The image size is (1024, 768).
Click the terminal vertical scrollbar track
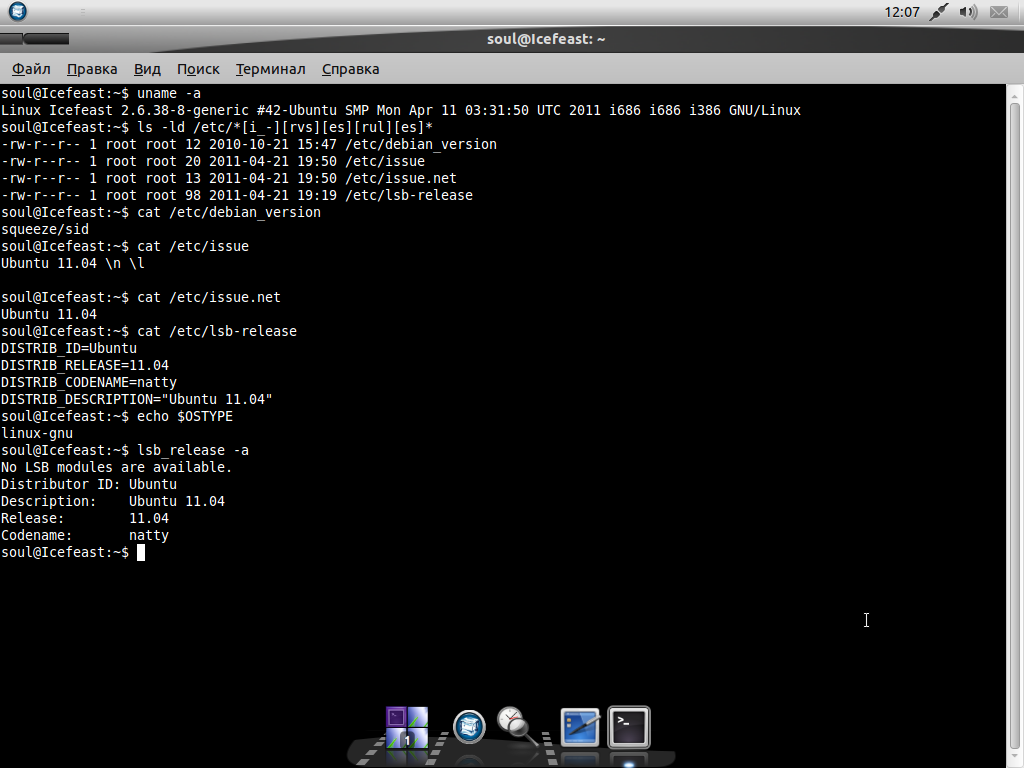(1014, 424)
